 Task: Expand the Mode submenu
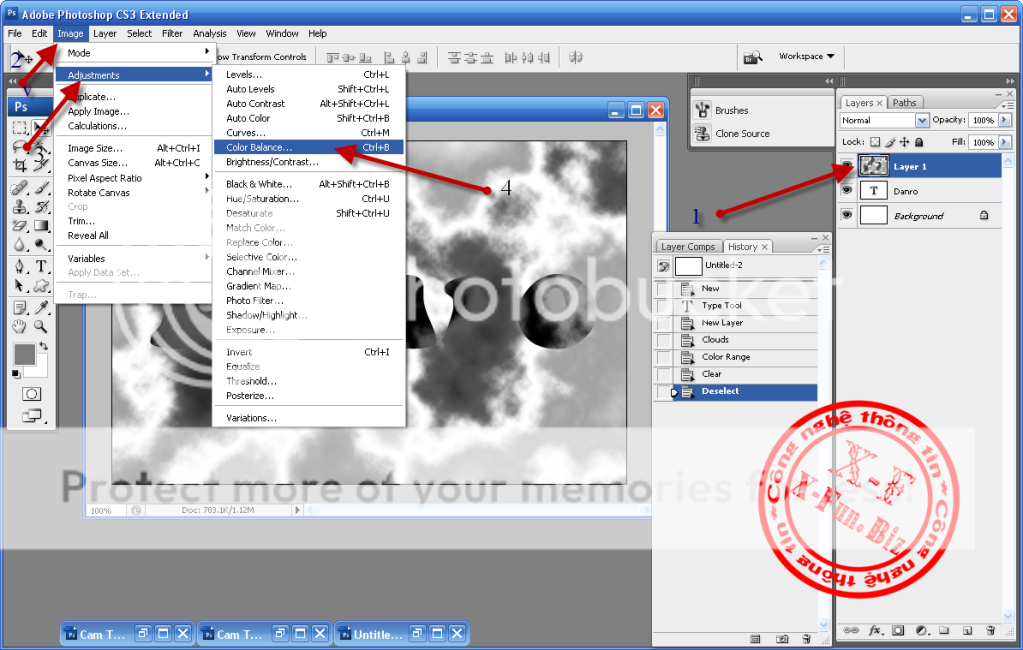pyautogui.click(x=133, y=53)
